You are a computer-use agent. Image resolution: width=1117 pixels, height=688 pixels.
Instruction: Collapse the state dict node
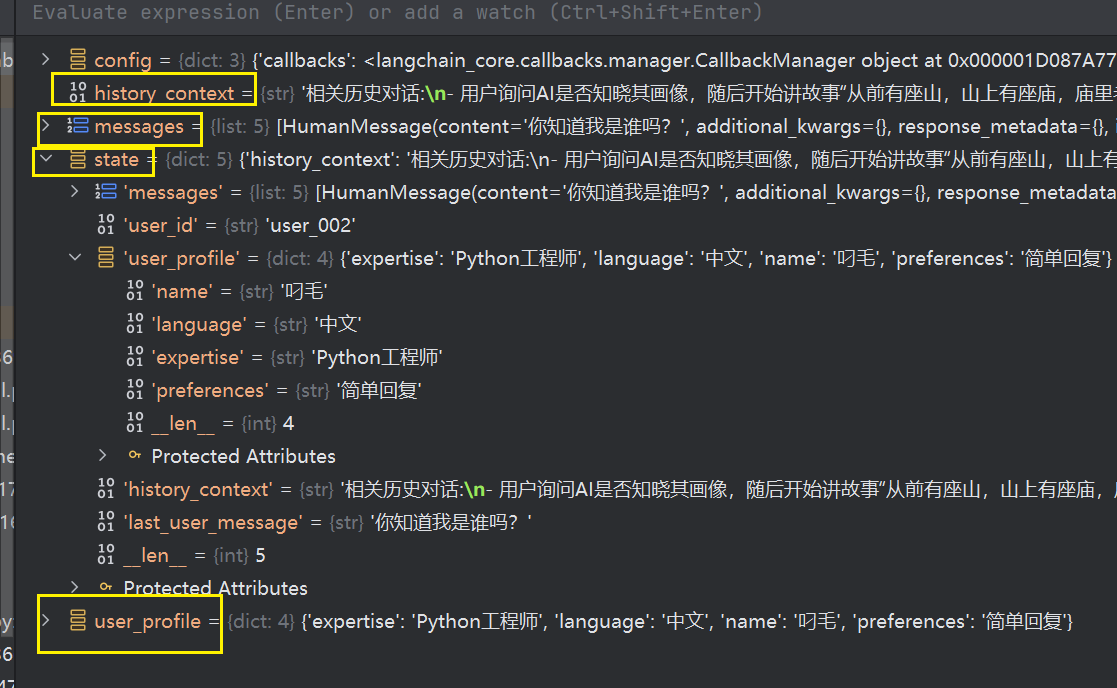coord(46,159)
